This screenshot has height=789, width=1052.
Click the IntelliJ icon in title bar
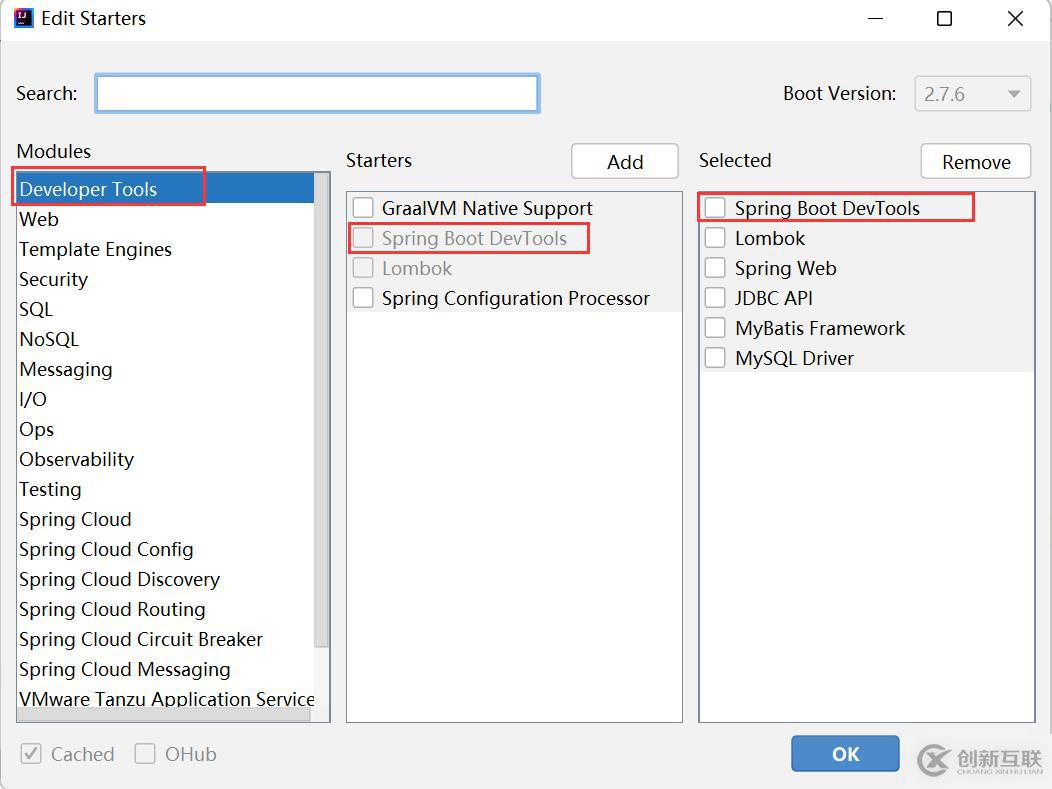point(23,18)
